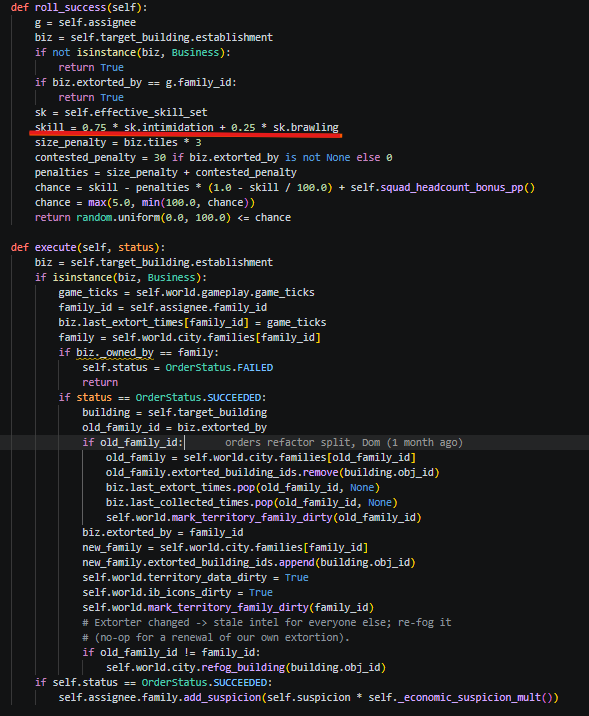The width and height of the screenshot is (589, 716).
Task: Click 'size_penalty = biz.tiles * 3' line
Action: coord(118,142)
